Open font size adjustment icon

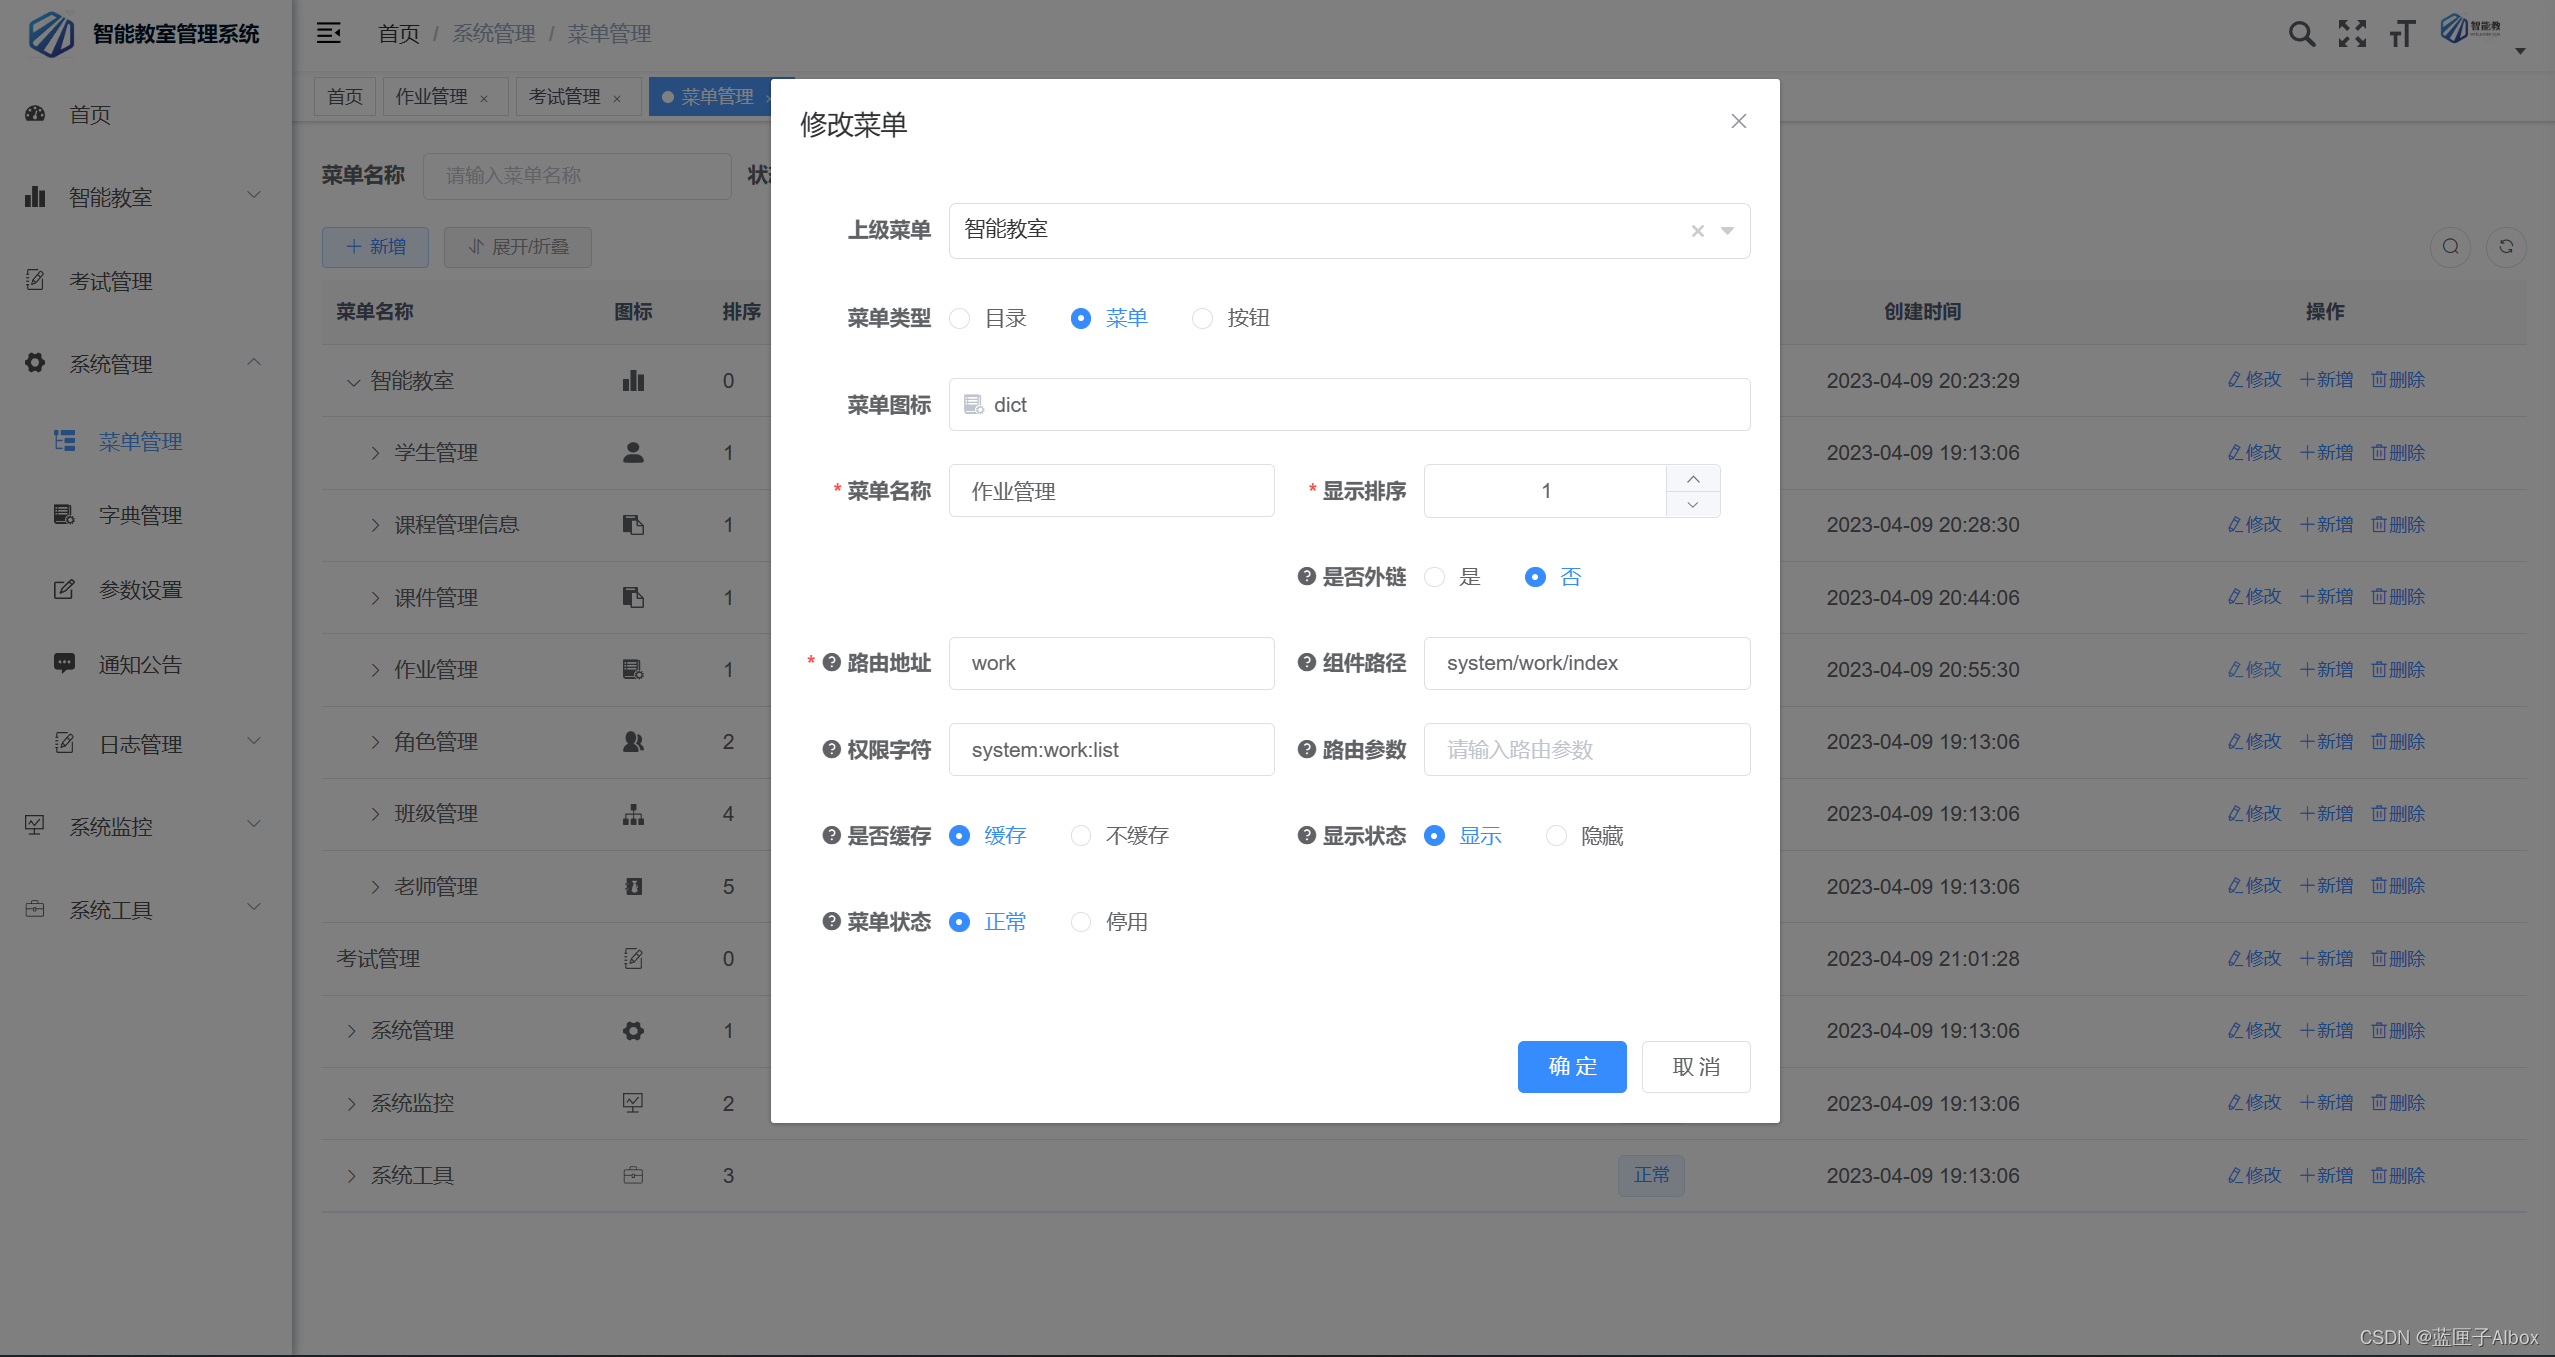[x=2401, y=33]
